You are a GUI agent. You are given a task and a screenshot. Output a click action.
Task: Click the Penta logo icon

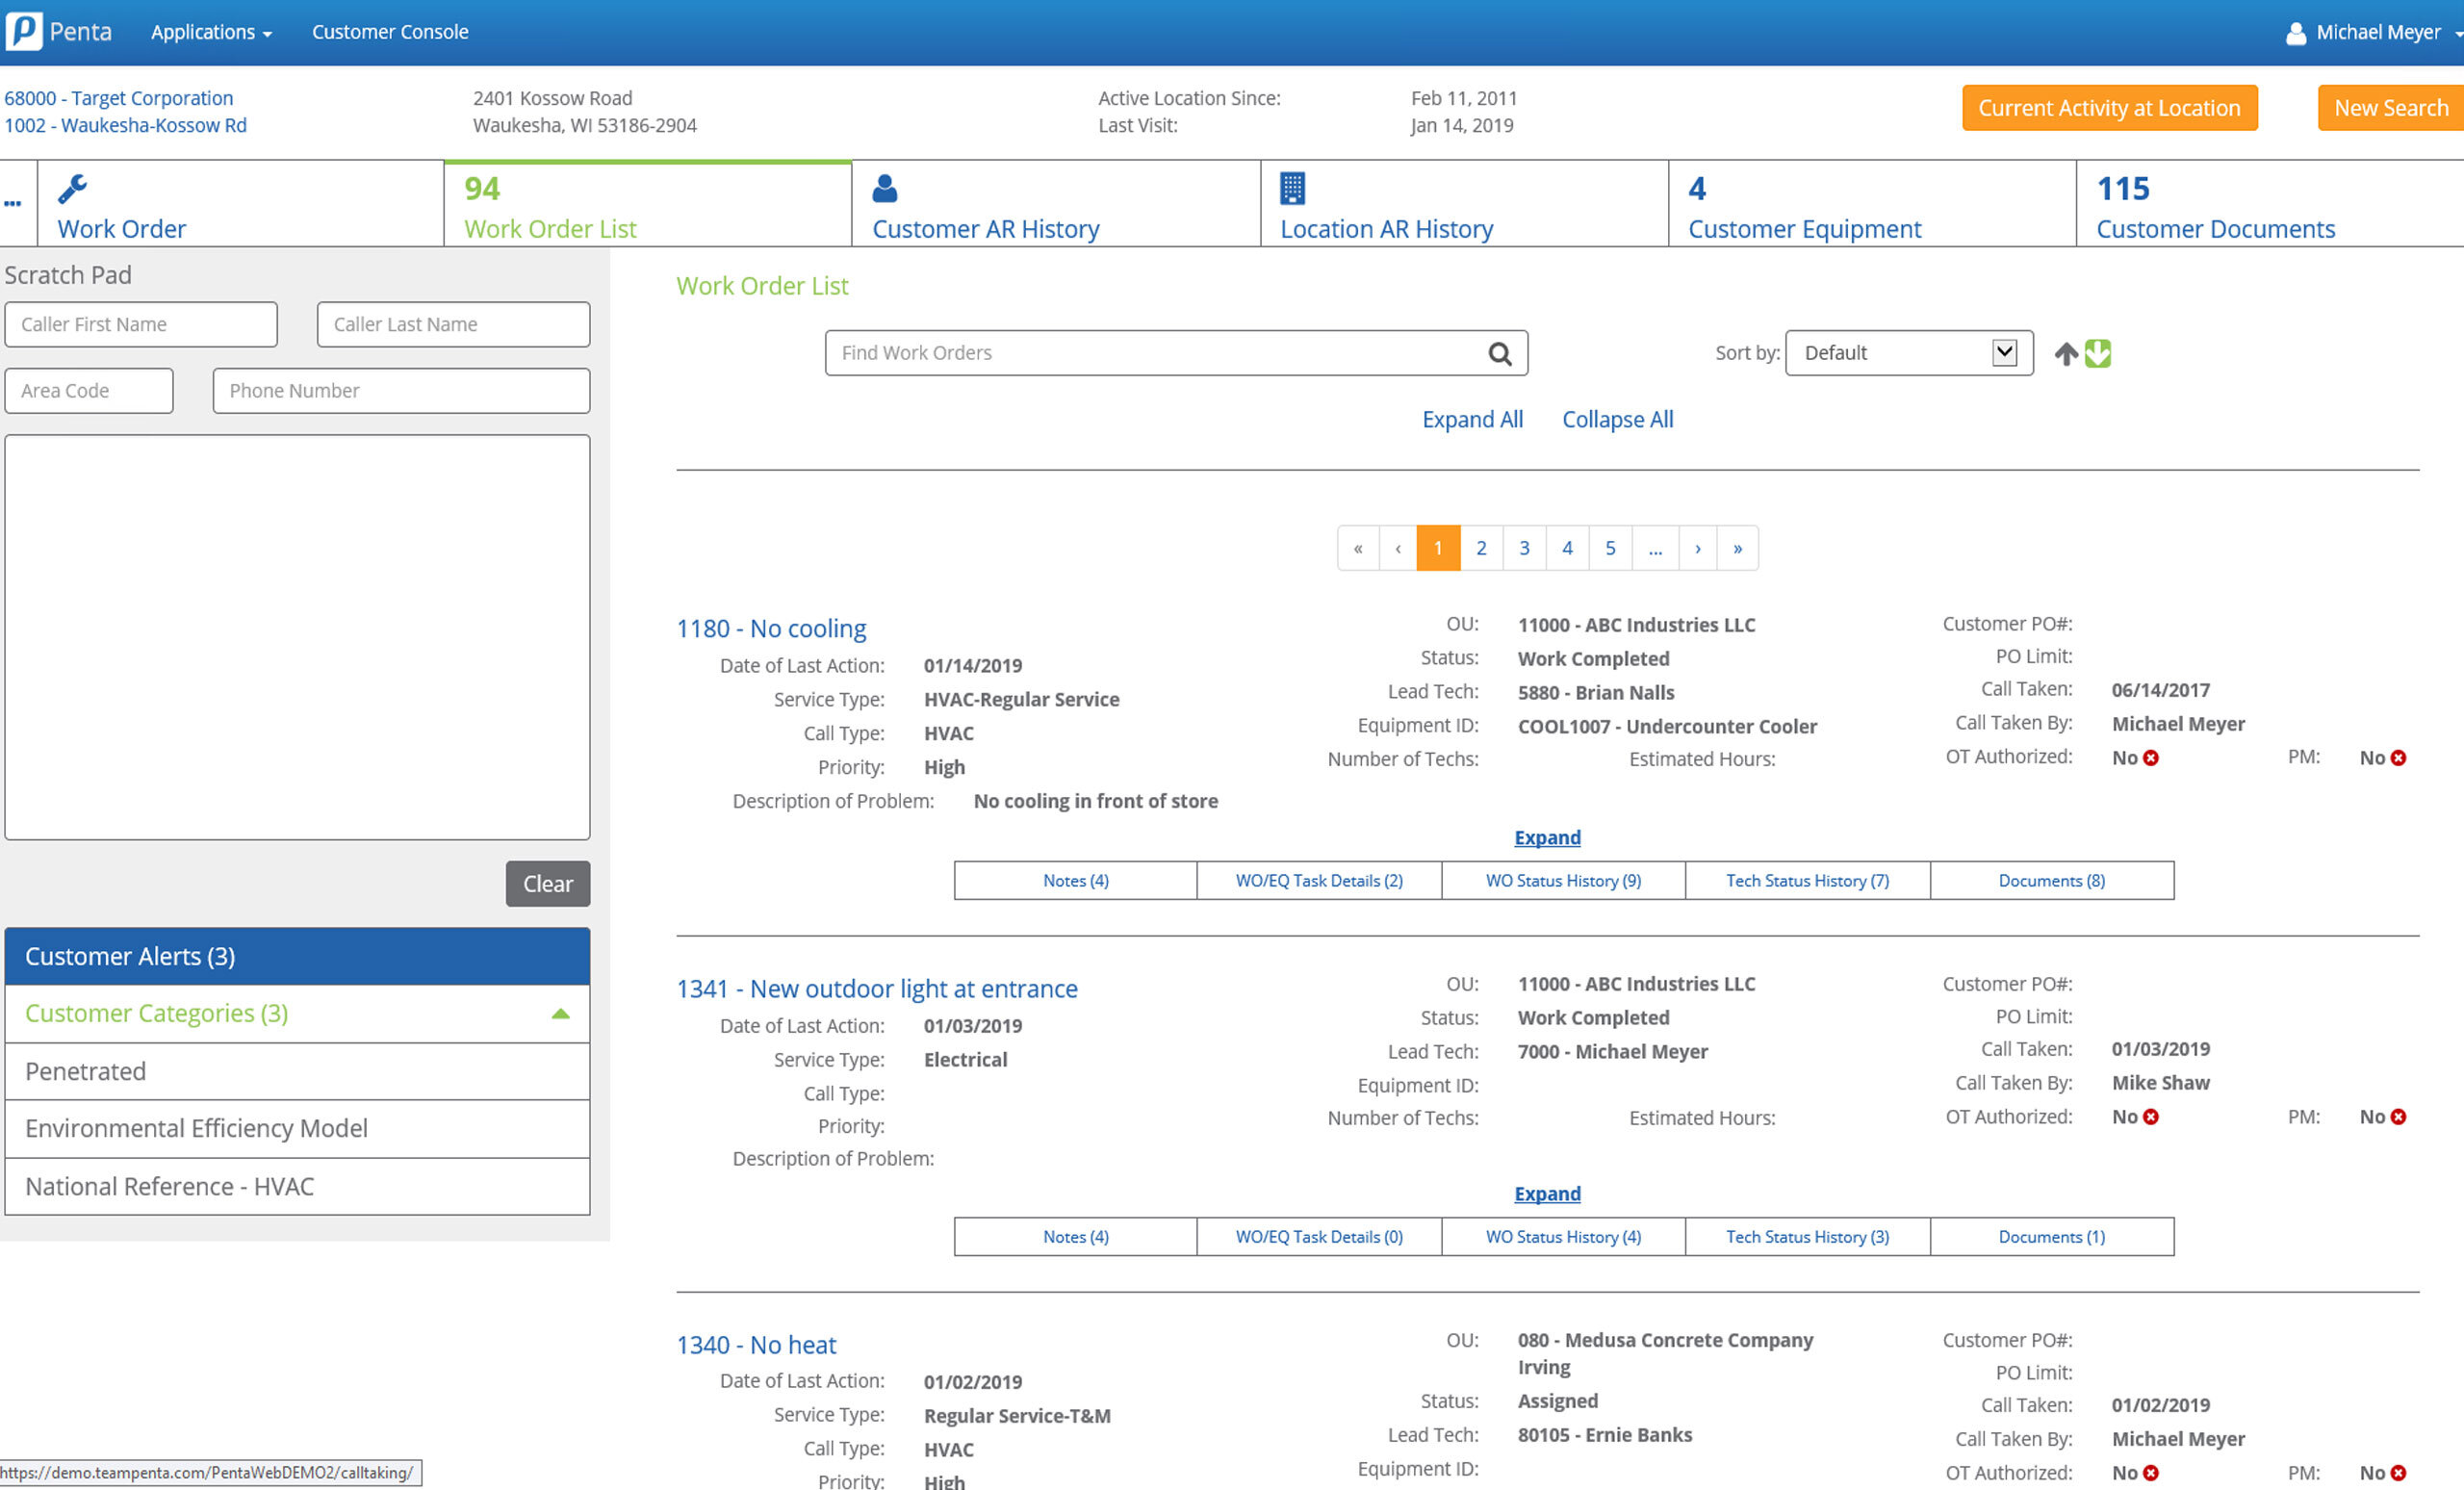pyautogui.click(x=24, y=31)
